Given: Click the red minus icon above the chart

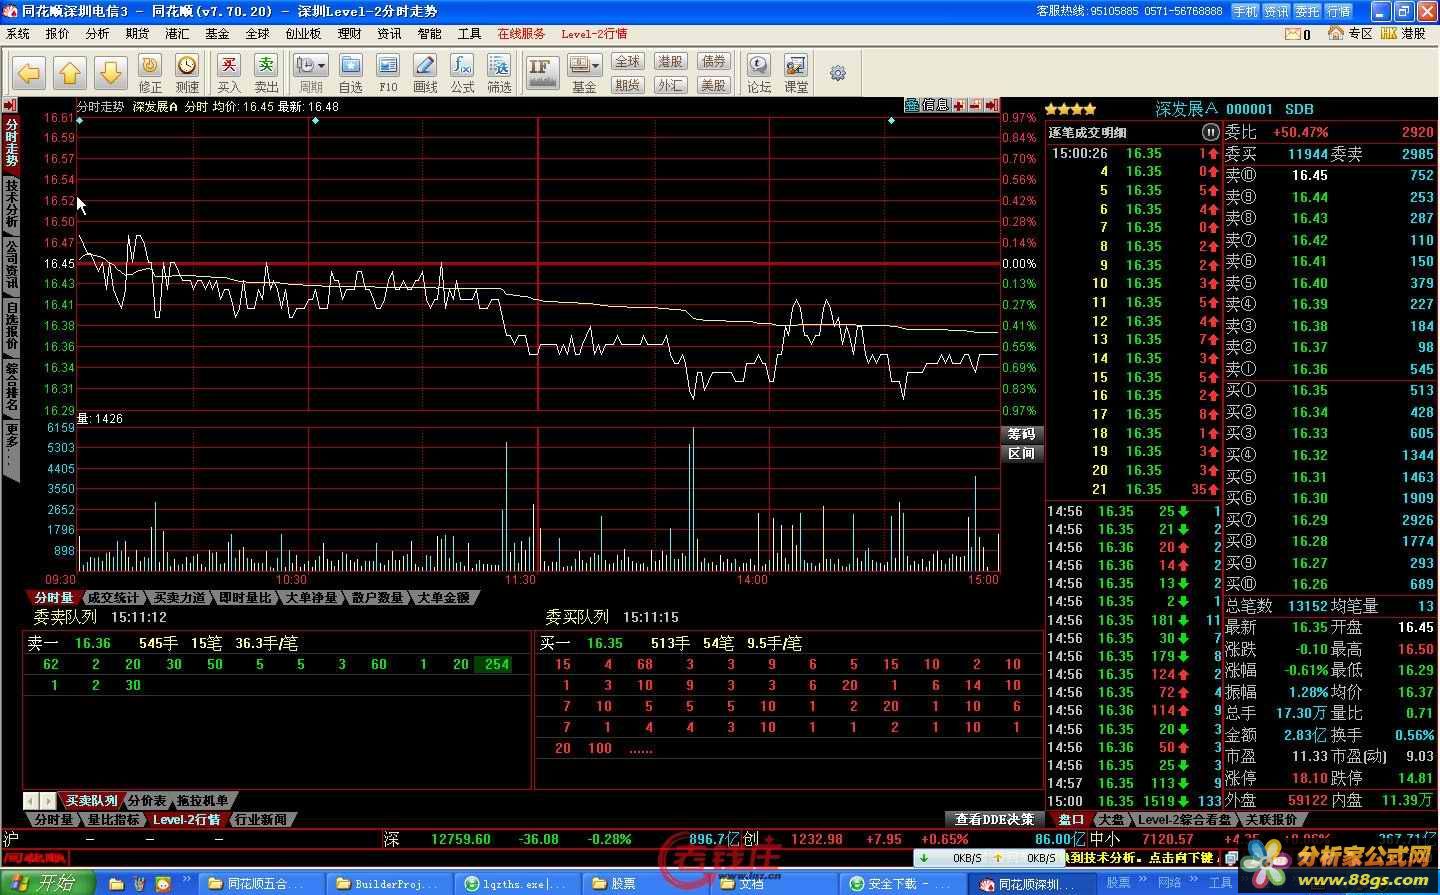Looking at the screenshot, I should tap(976, 105).
